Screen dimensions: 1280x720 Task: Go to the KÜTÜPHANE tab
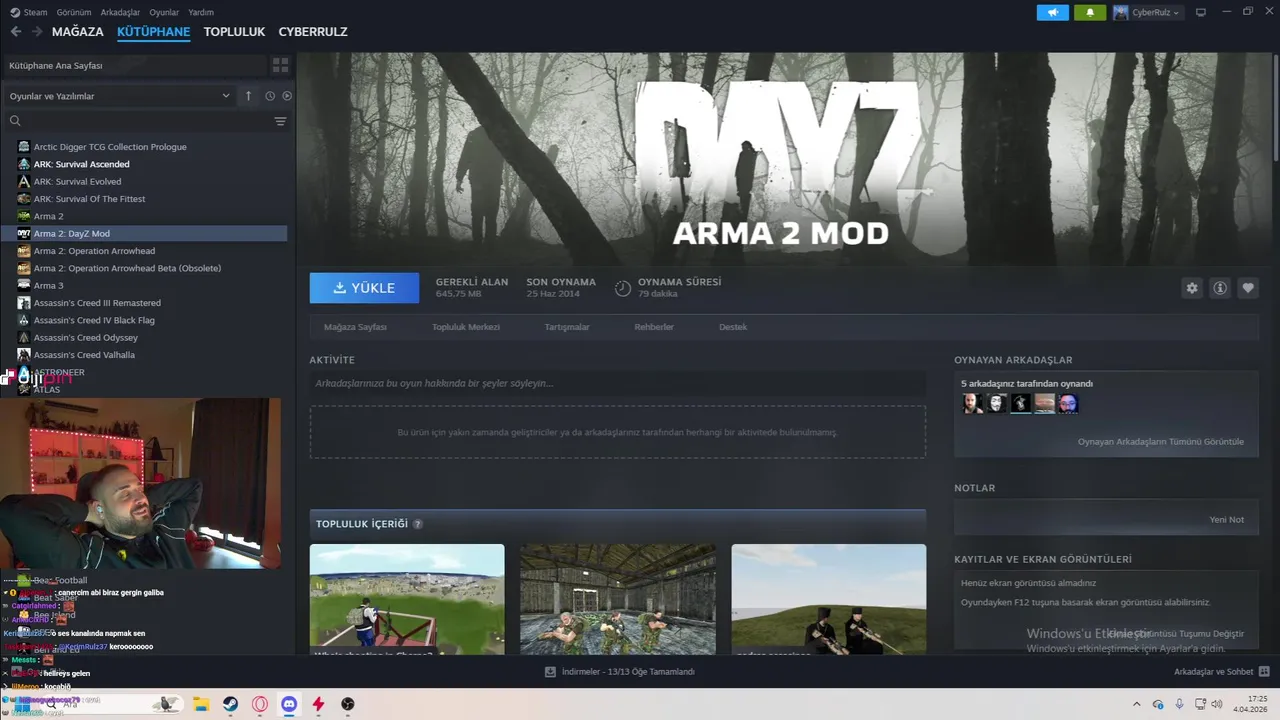(153, 32)
